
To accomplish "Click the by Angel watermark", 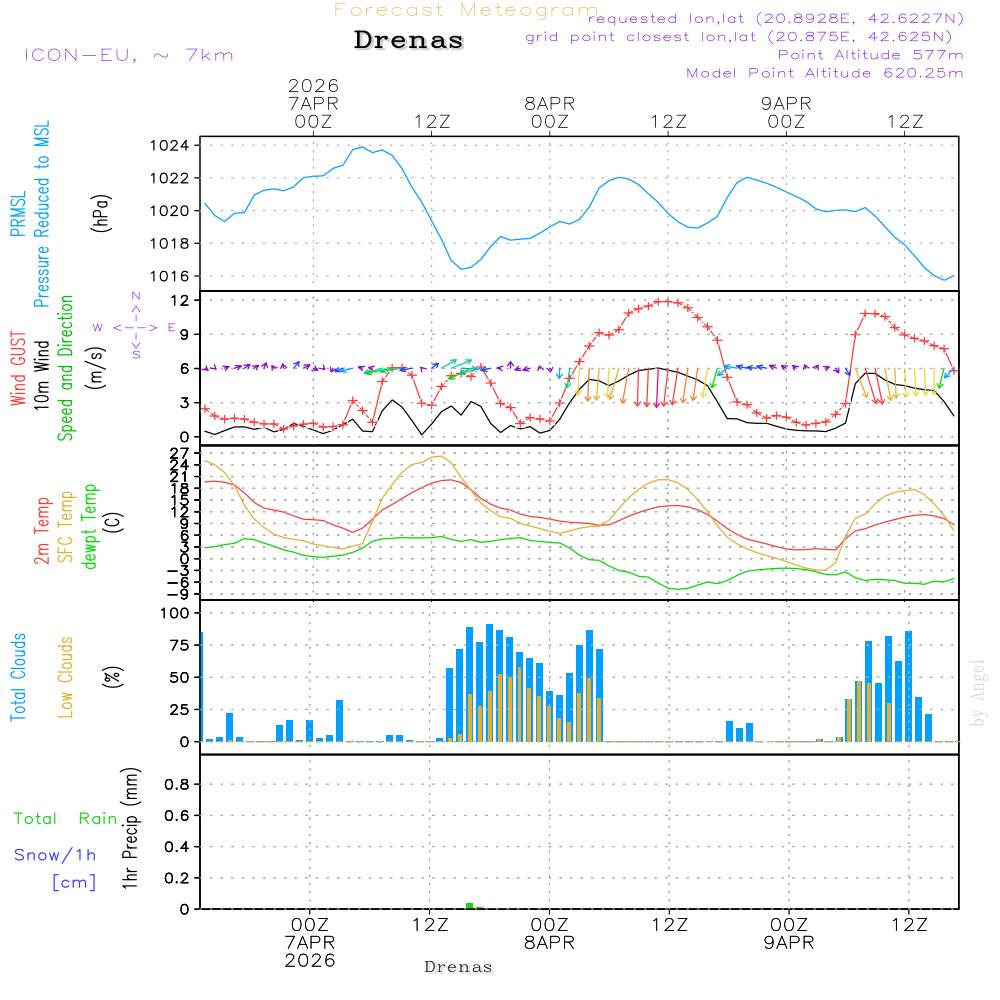I will 978,693.
